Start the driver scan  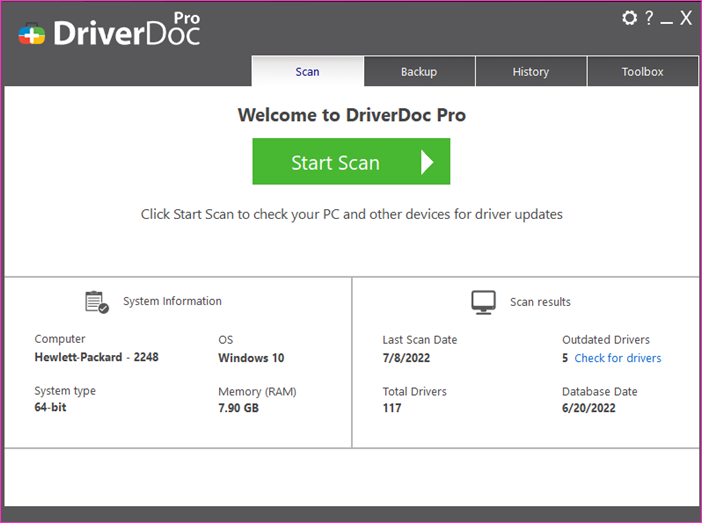coord(351,161)
